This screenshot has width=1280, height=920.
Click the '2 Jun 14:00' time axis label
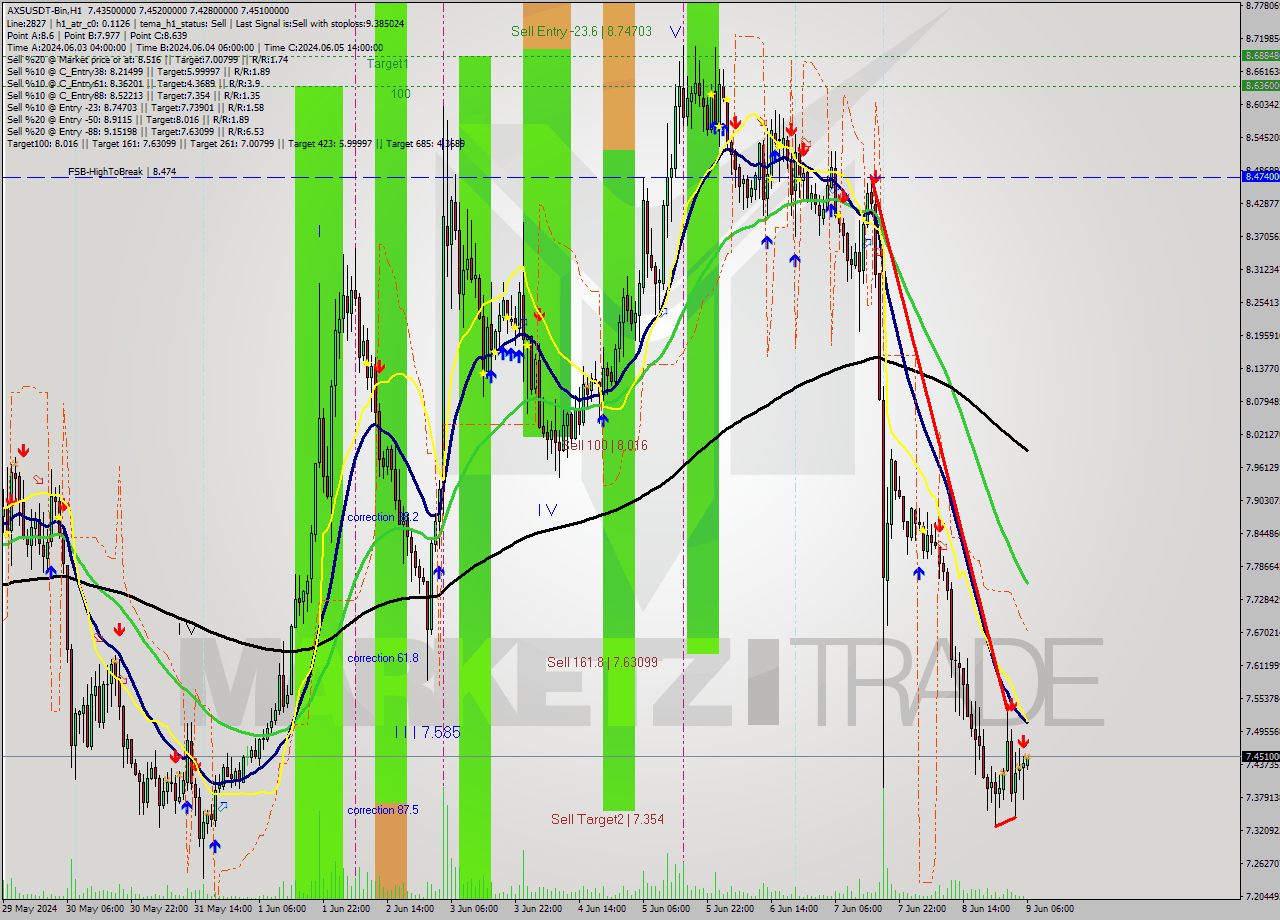click(x=410, y=909)
